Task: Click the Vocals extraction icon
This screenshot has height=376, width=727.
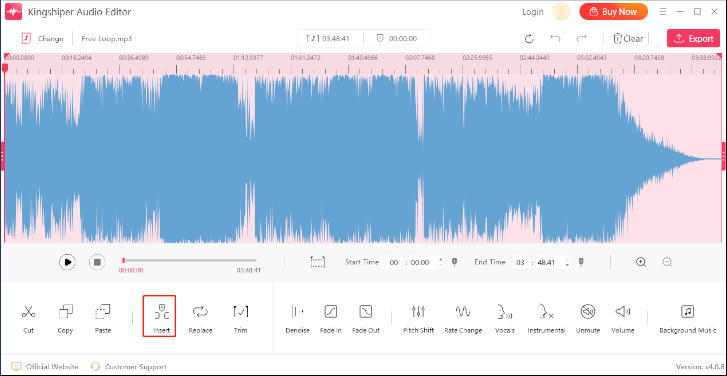Action: [x=504, y=312]
